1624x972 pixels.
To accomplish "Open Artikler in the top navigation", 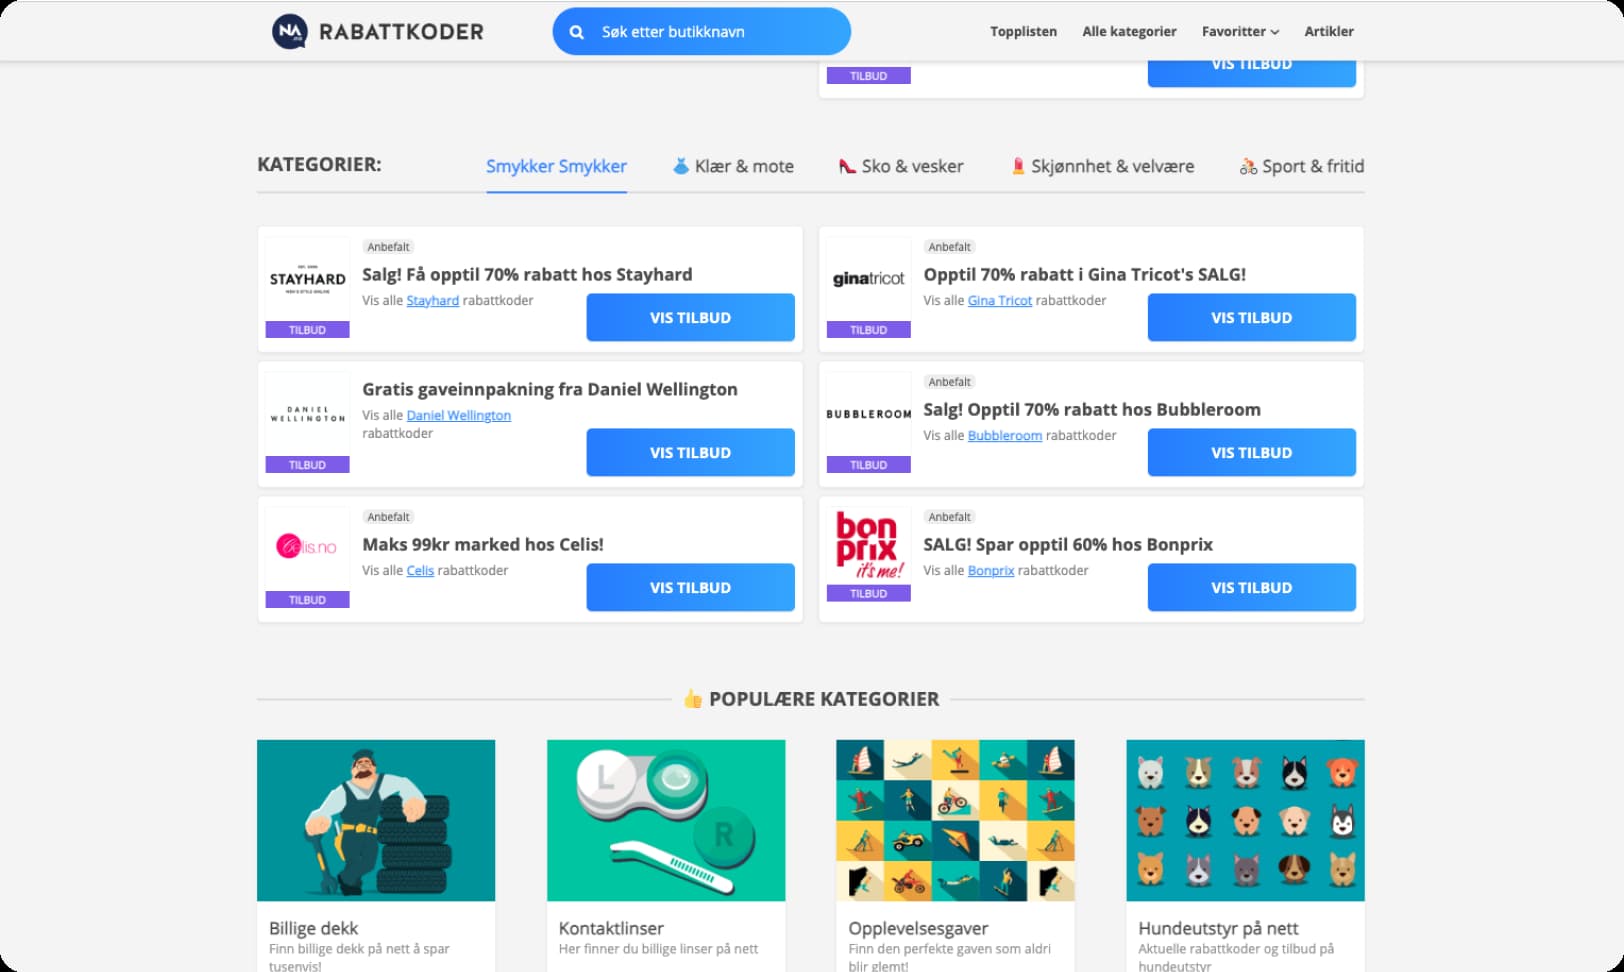I will 1329,31.
